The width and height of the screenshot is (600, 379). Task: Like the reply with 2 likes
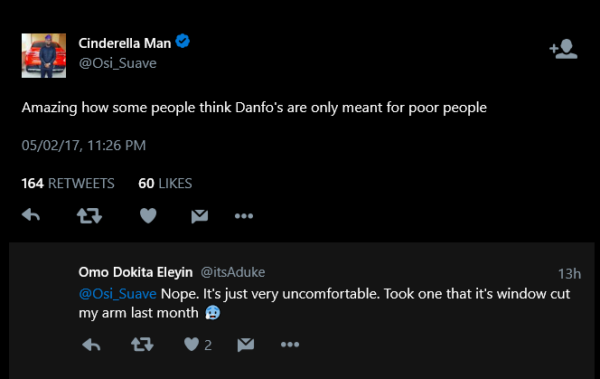198,345
